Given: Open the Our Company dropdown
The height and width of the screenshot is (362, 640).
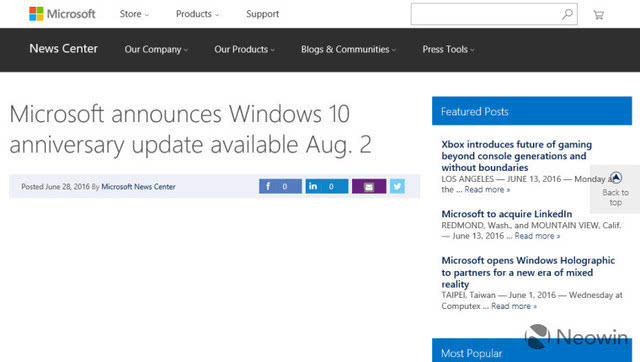Looking at the screenshot, I should 156,49.
